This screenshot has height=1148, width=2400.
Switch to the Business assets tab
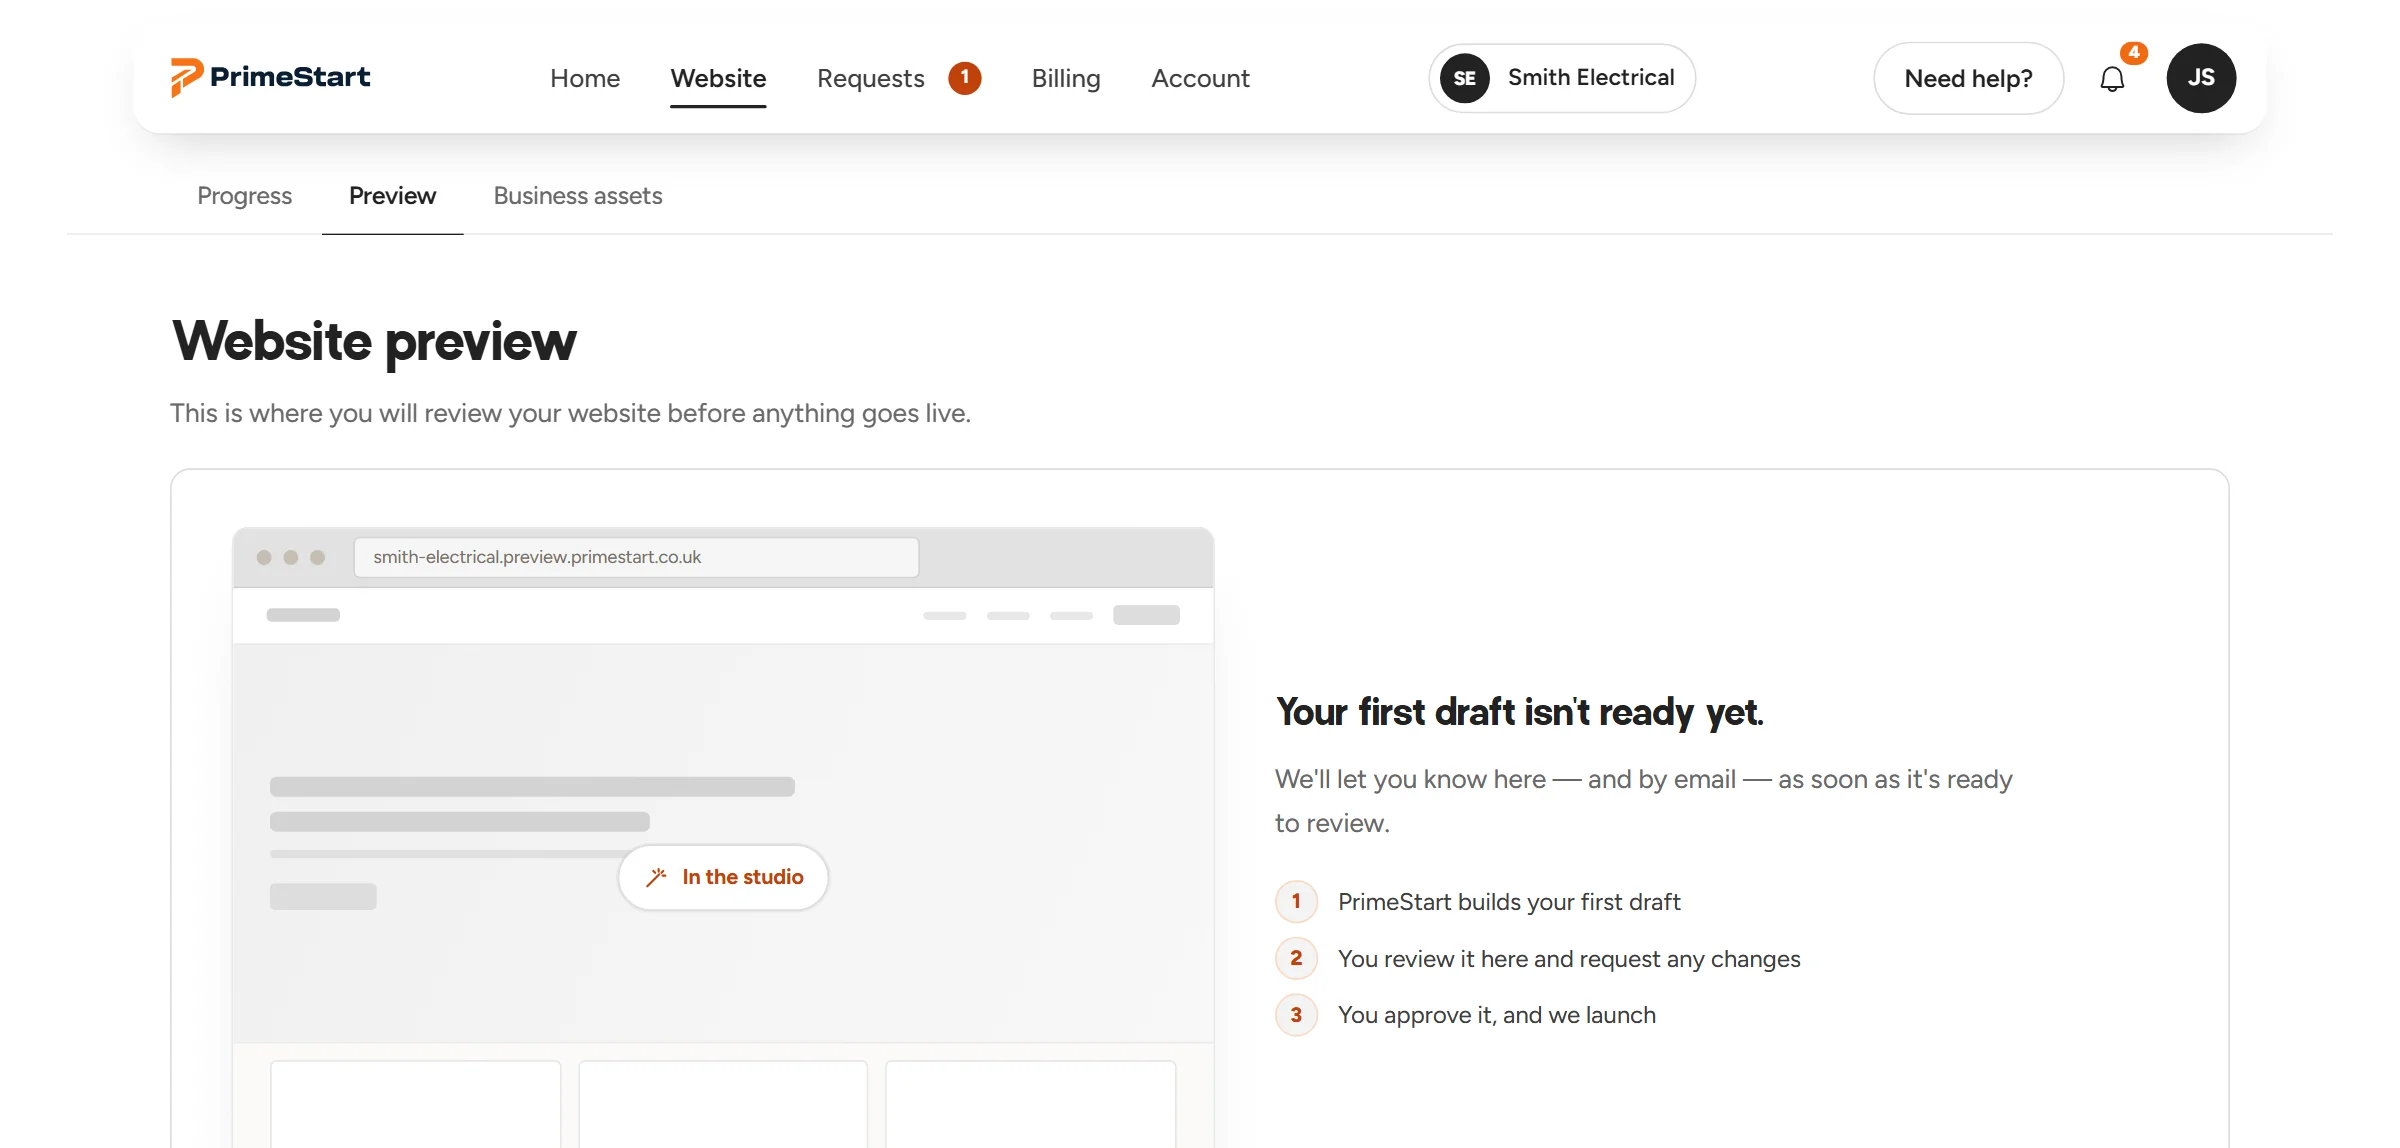578,196
